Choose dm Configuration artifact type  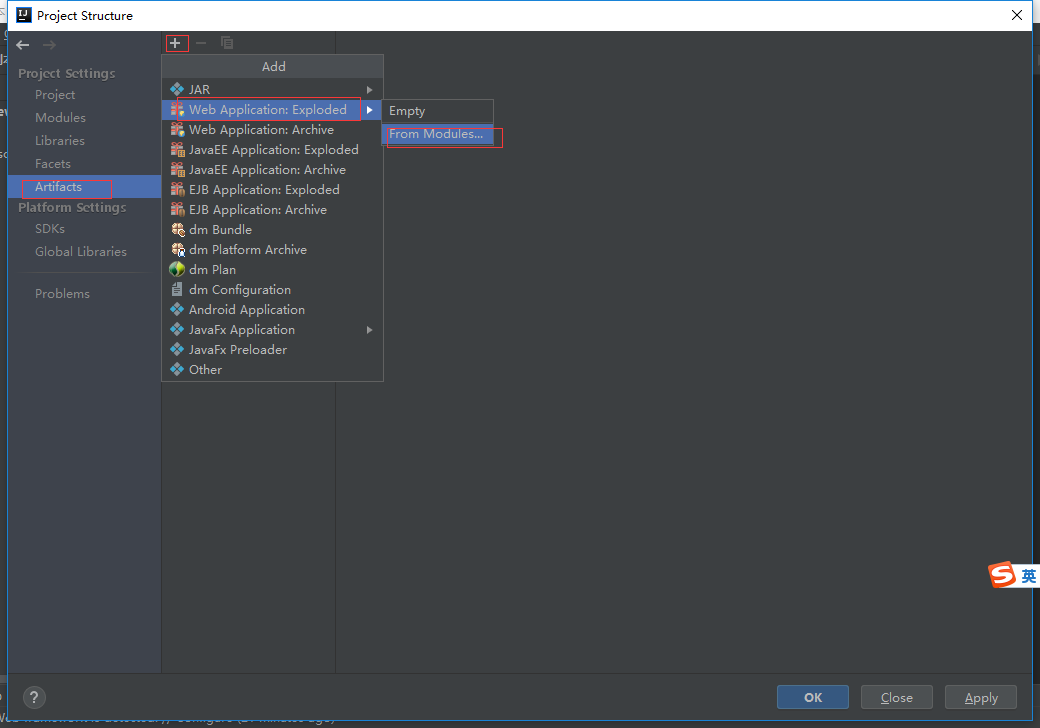coord(272,289)
